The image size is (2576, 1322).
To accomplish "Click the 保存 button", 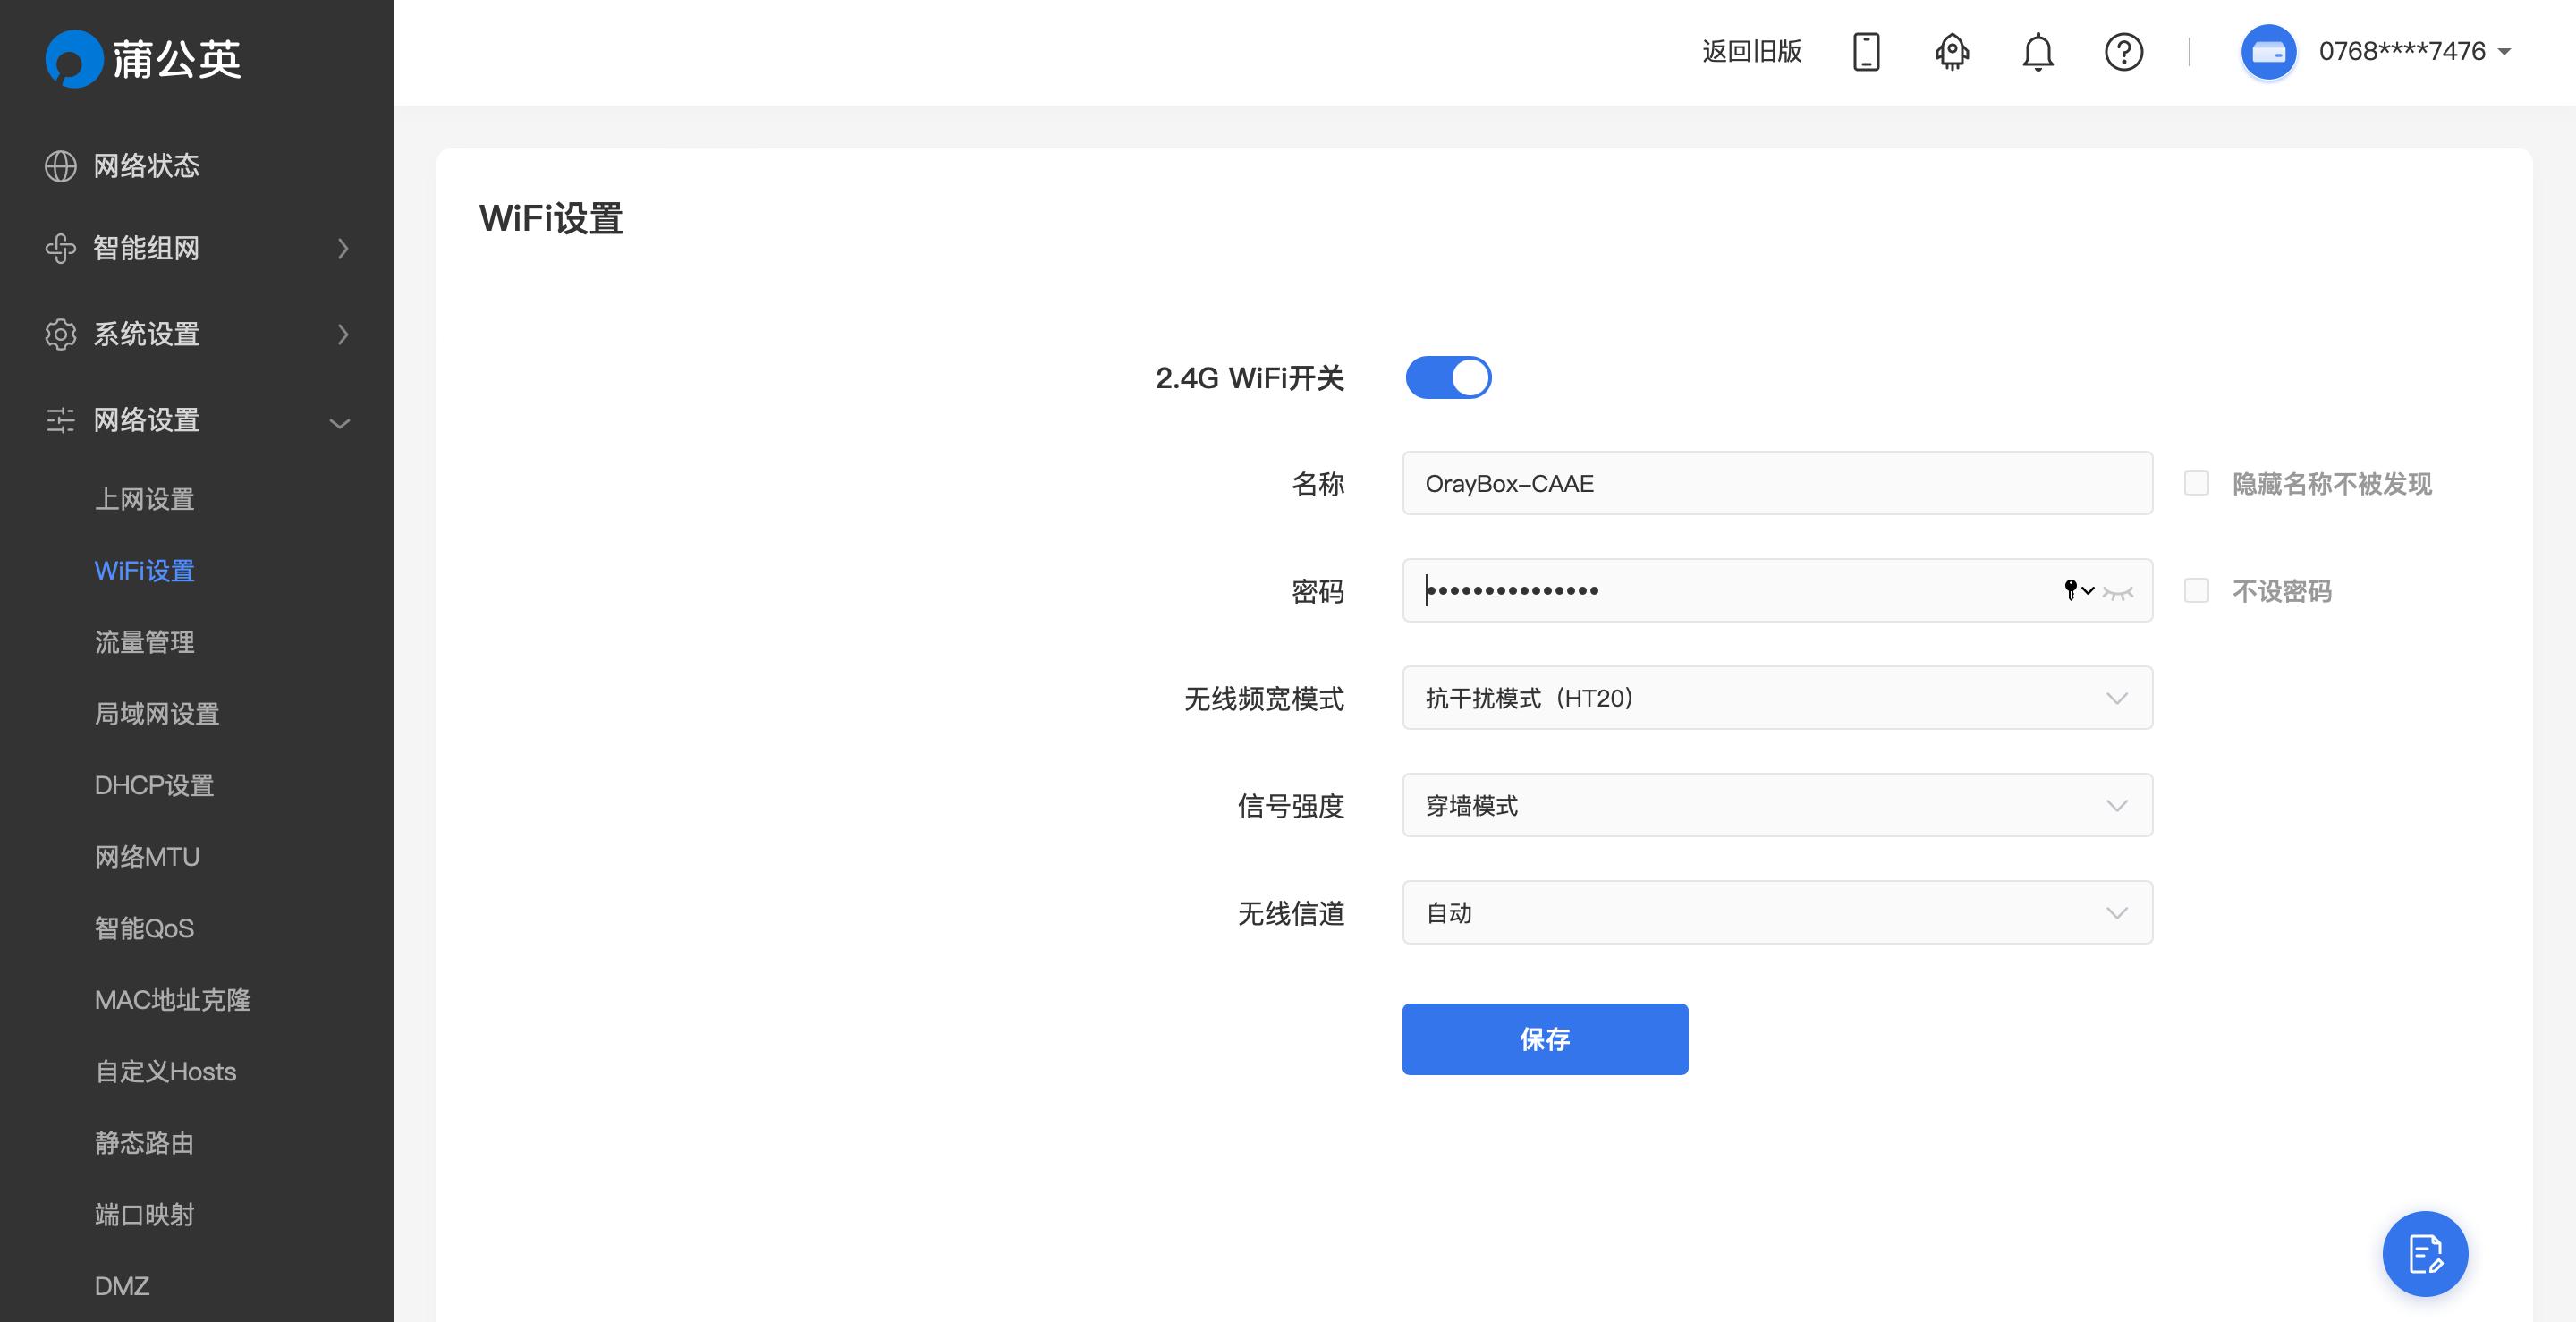I will 1544,1039.
